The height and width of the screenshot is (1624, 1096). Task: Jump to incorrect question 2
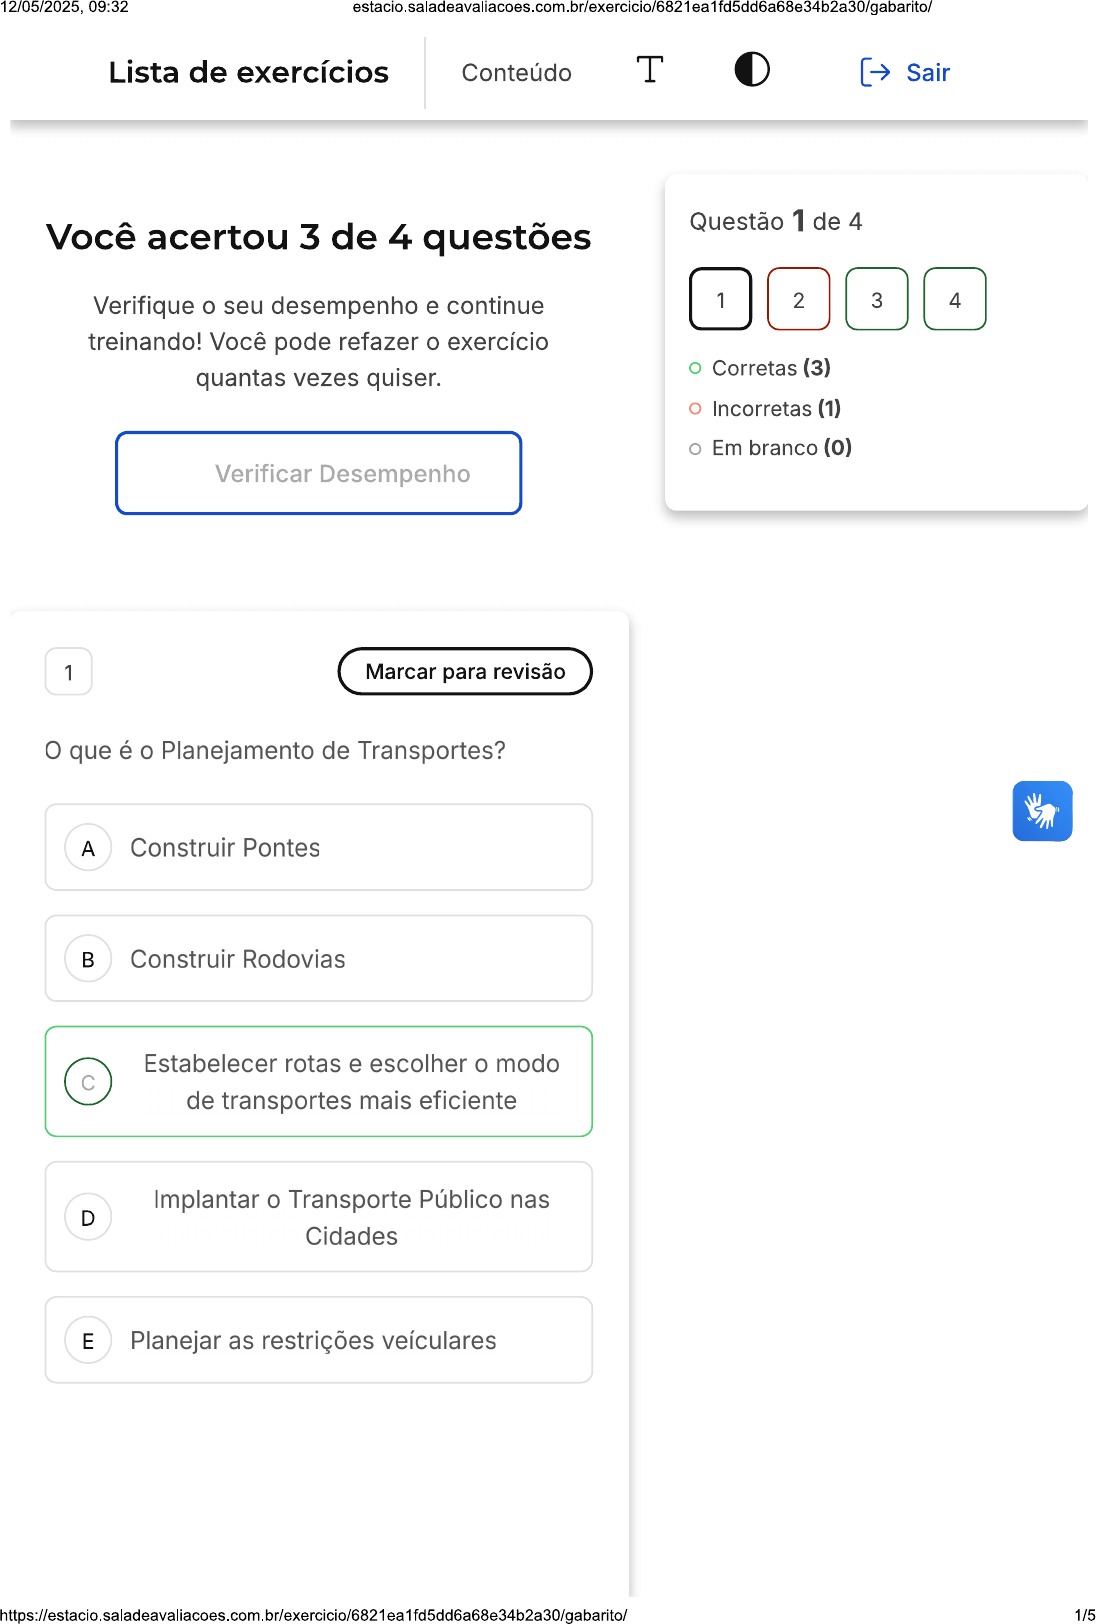[798, 299]
